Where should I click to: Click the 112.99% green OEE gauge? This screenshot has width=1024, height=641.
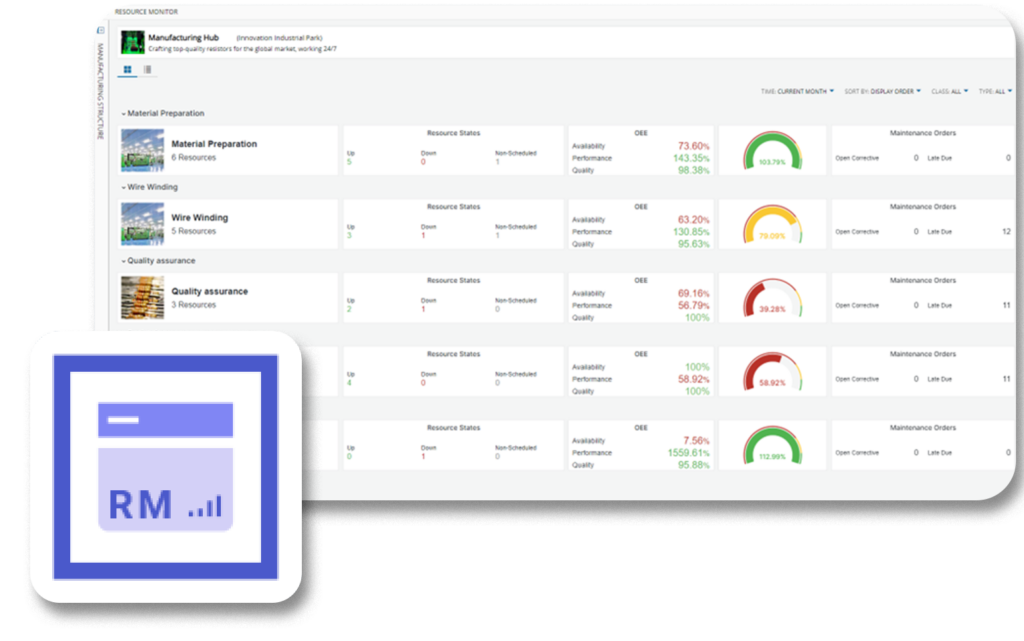coord(772,445)
